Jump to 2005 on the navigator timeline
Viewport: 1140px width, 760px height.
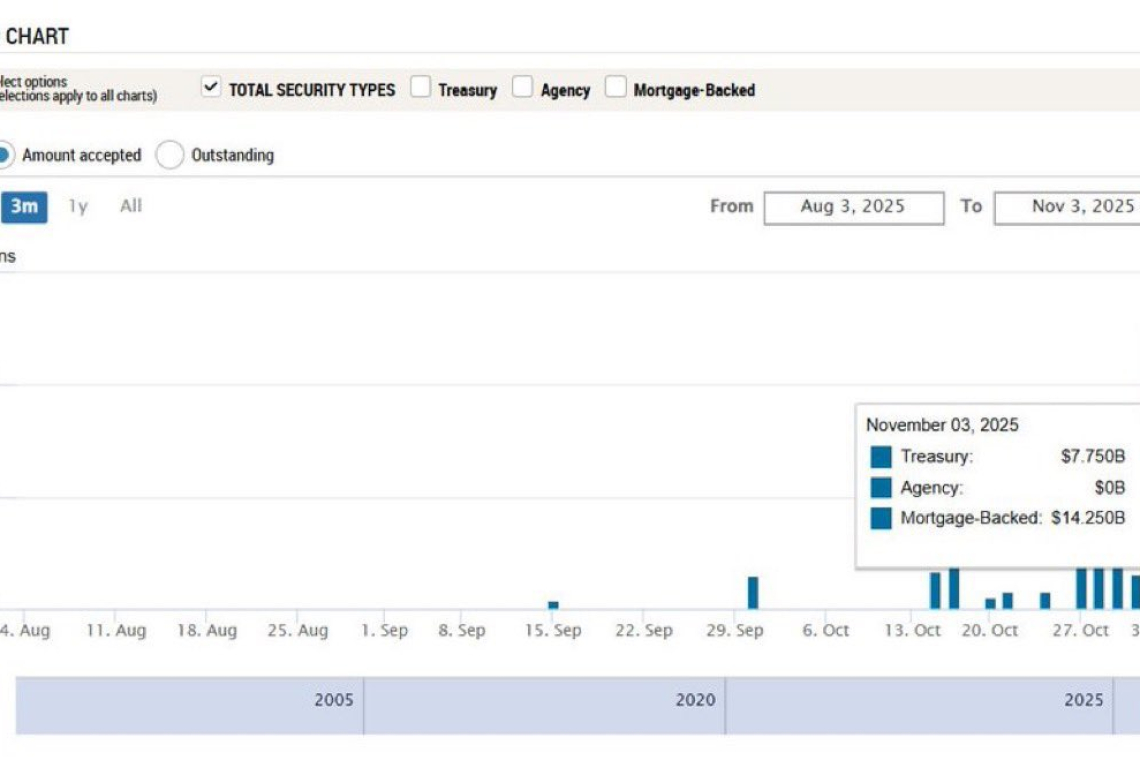(333, 700)
